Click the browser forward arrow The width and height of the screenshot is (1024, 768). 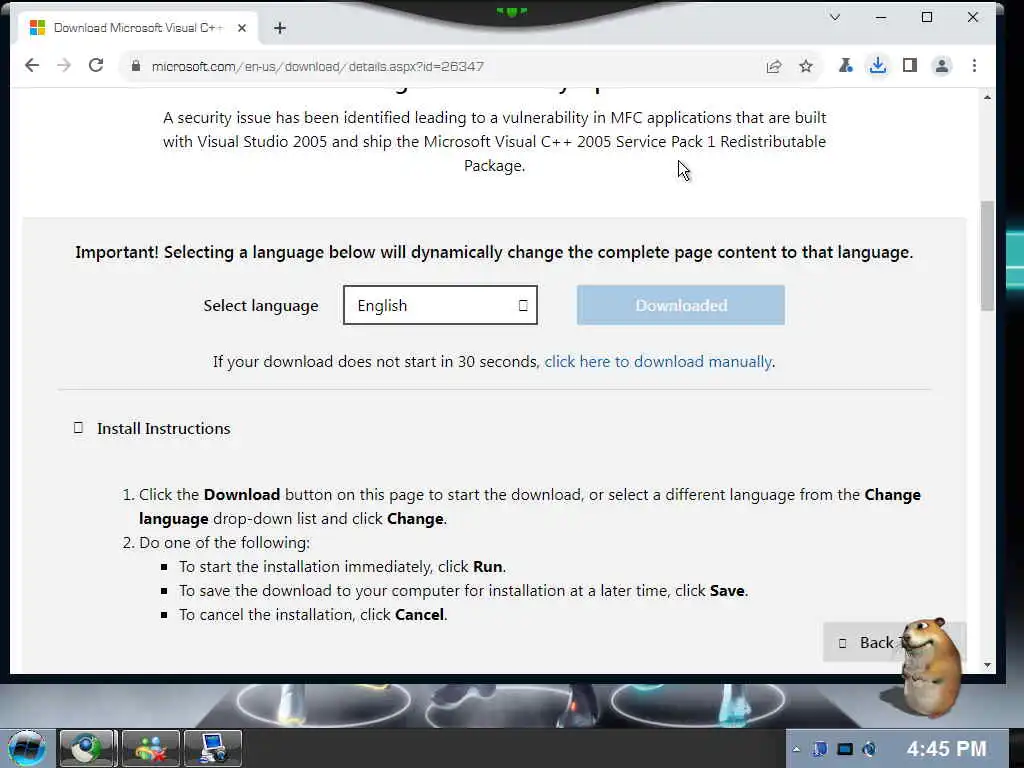tap(63, 65)
